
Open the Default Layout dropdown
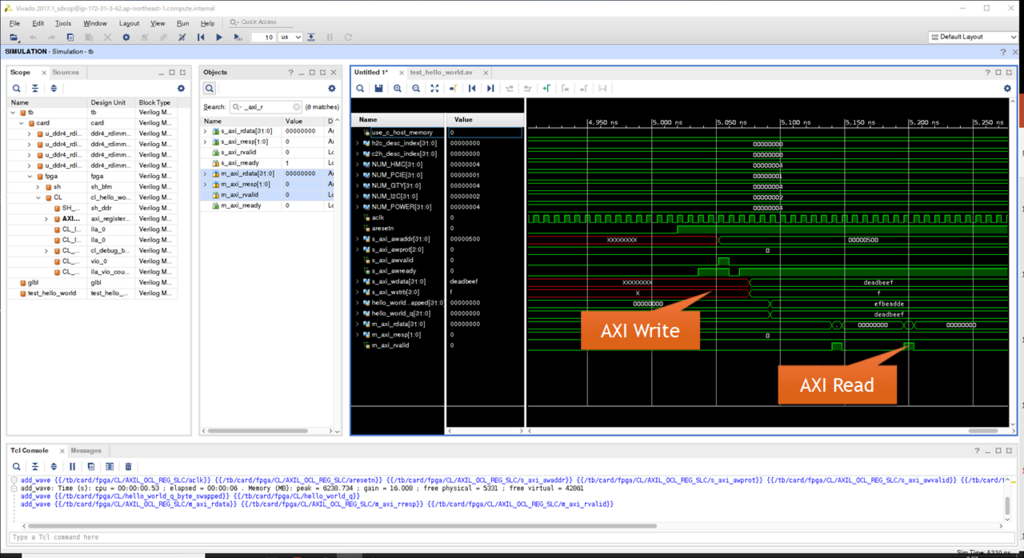tap(973, 37)
